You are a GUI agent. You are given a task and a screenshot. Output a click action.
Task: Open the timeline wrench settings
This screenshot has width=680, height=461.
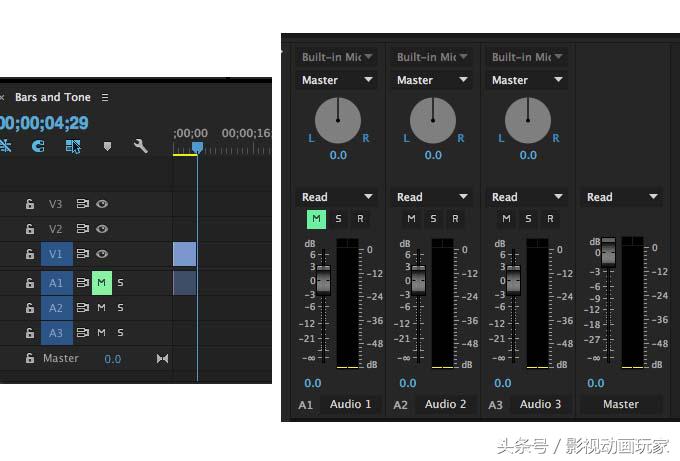[140, 146]
